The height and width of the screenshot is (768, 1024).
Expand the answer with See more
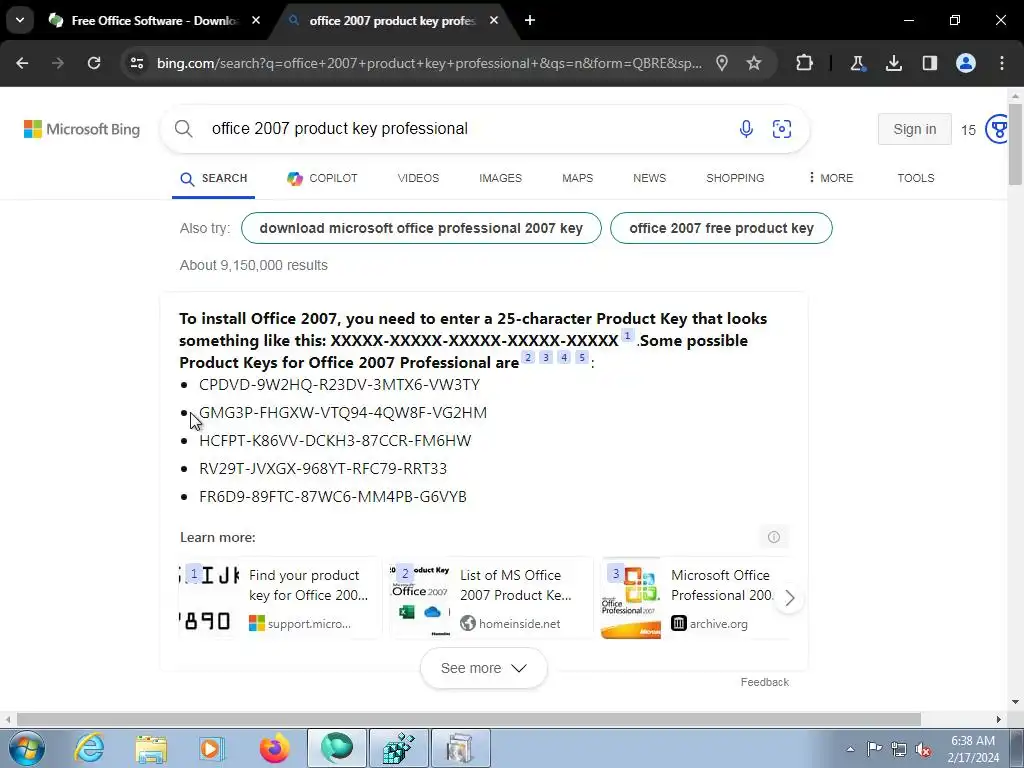[483, 668]
